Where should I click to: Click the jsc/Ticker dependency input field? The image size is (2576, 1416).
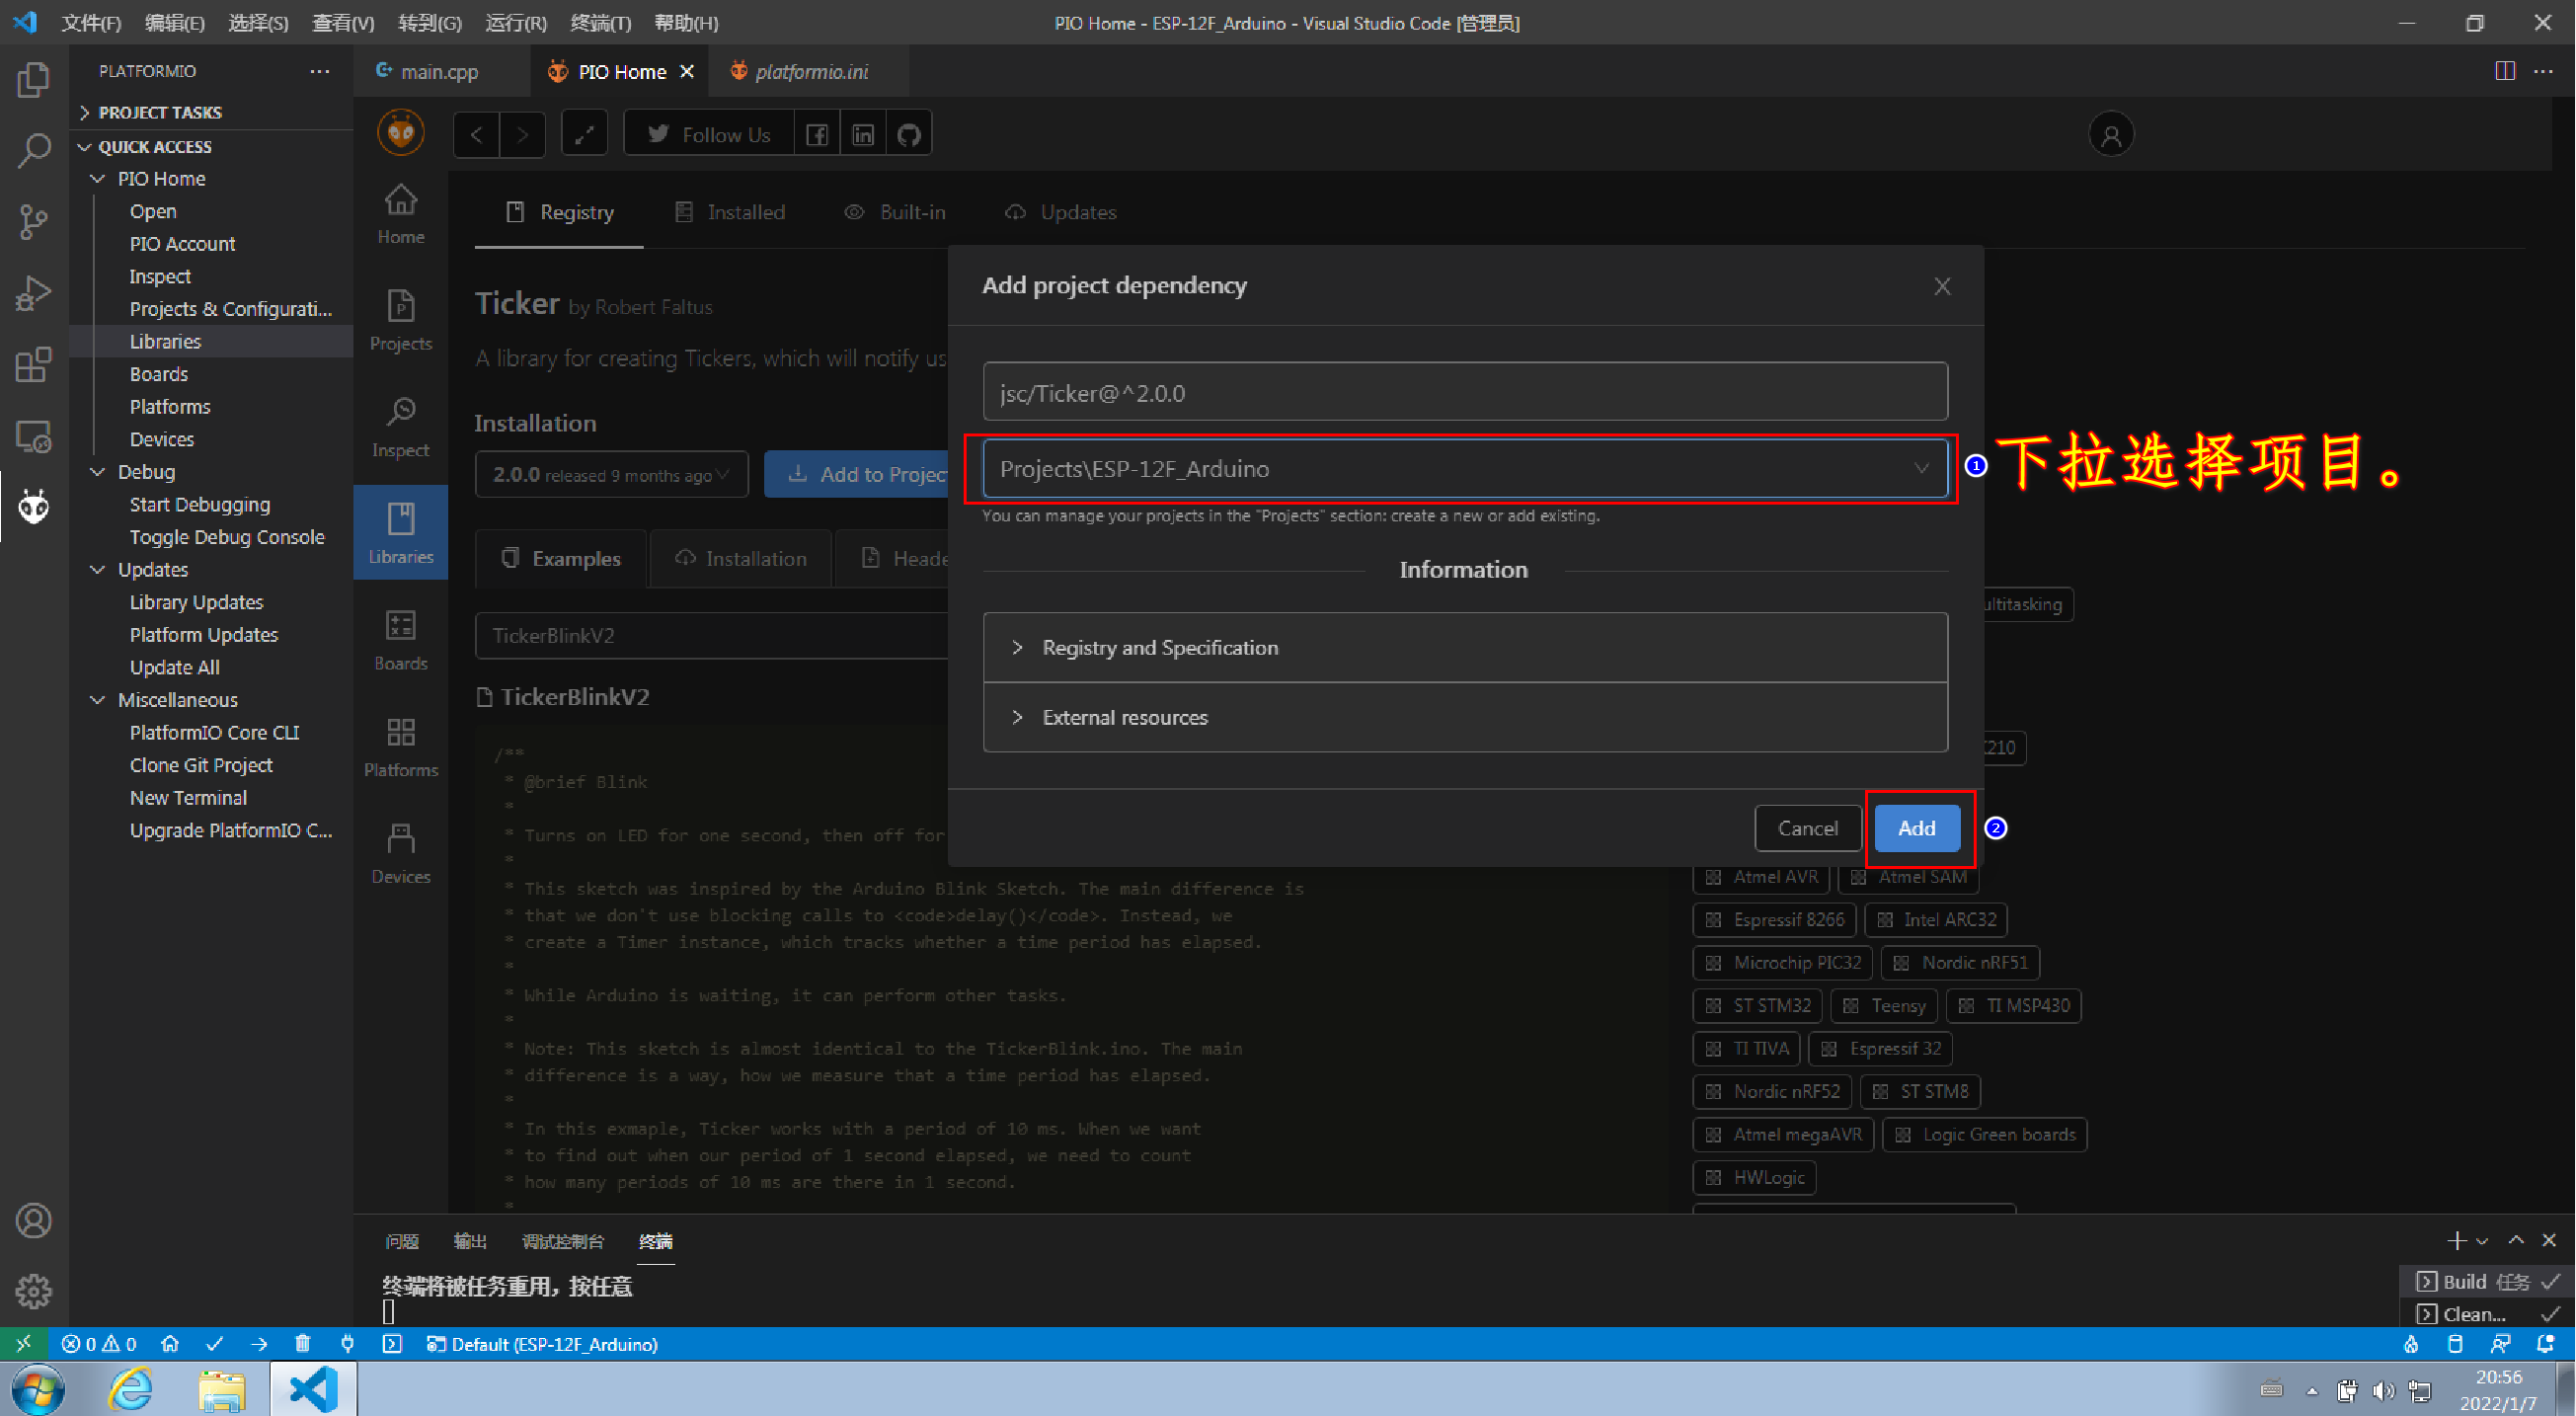click(1464, 393)
